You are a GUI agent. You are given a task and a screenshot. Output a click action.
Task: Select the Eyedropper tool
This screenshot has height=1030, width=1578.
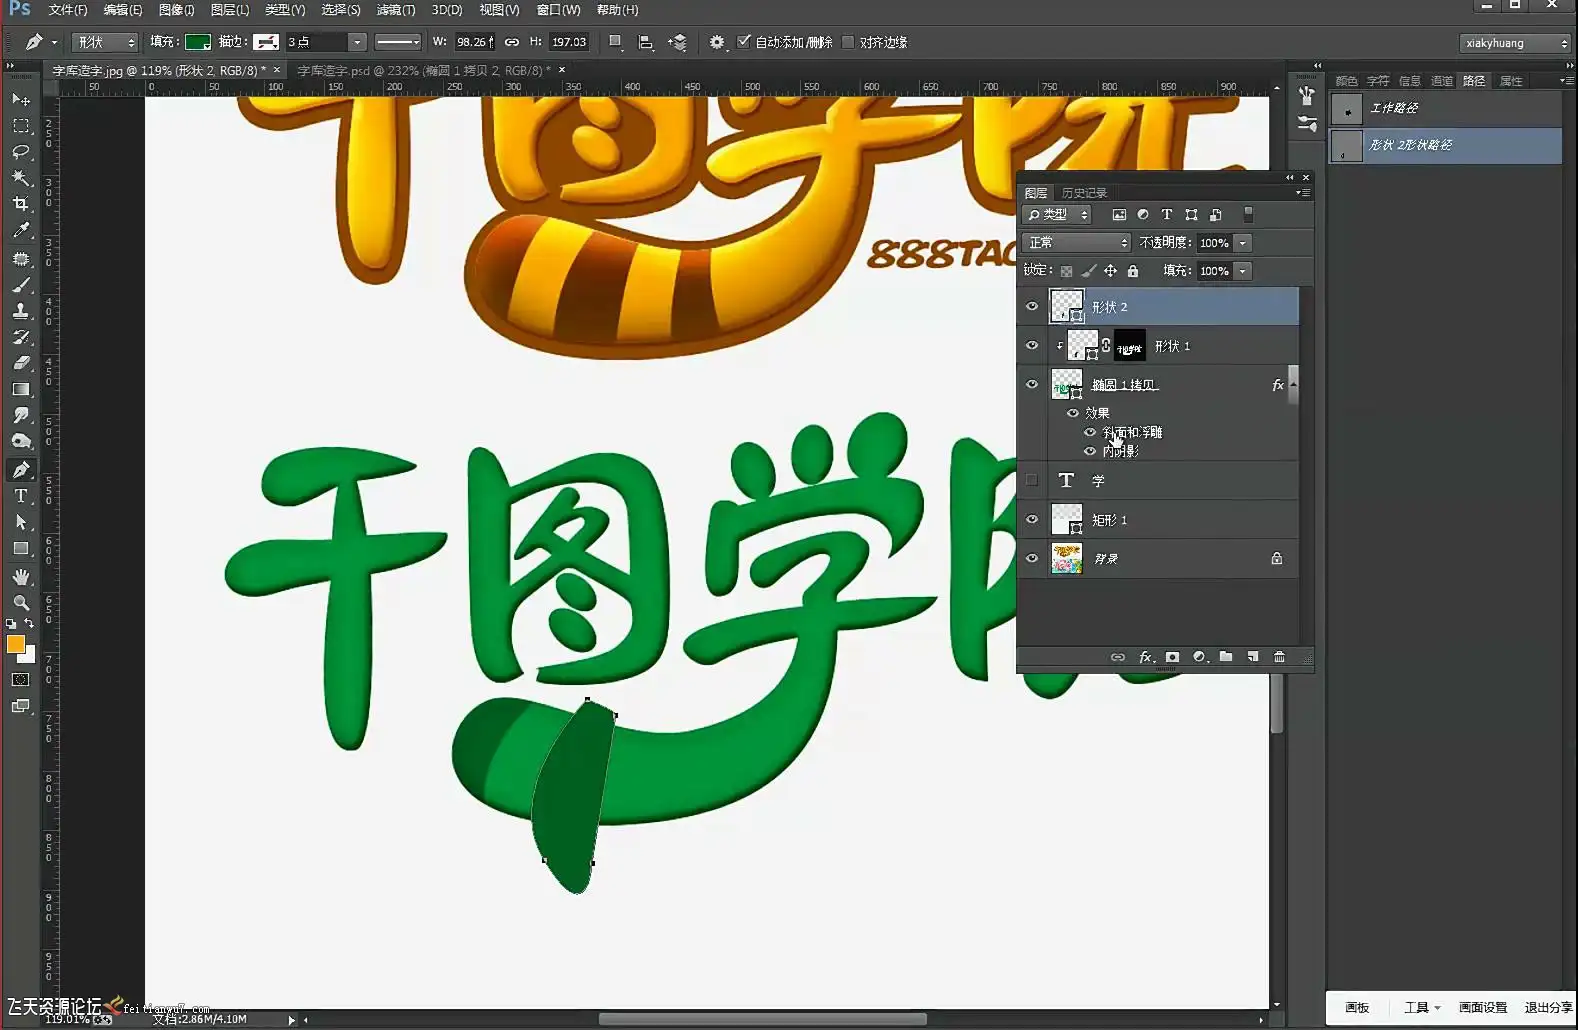pos(21,230)
